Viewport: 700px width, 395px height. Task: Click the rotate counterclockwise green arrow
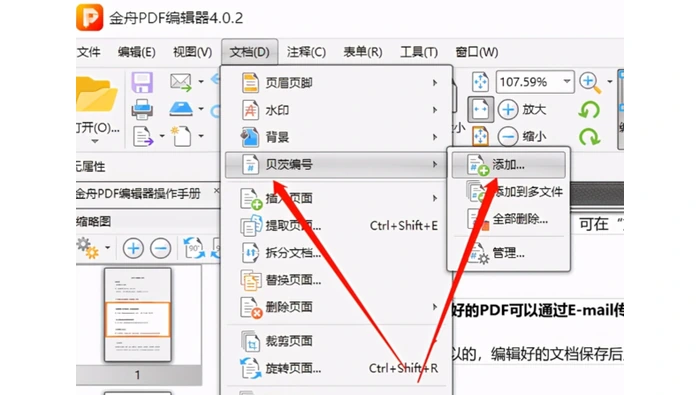coord(589,110)
